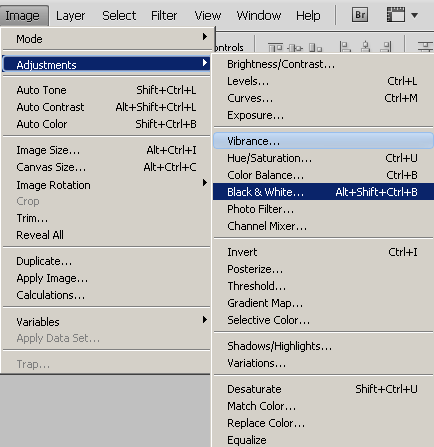Open the Variations dialog
This screenshot has width=434, height=447.
323,363
